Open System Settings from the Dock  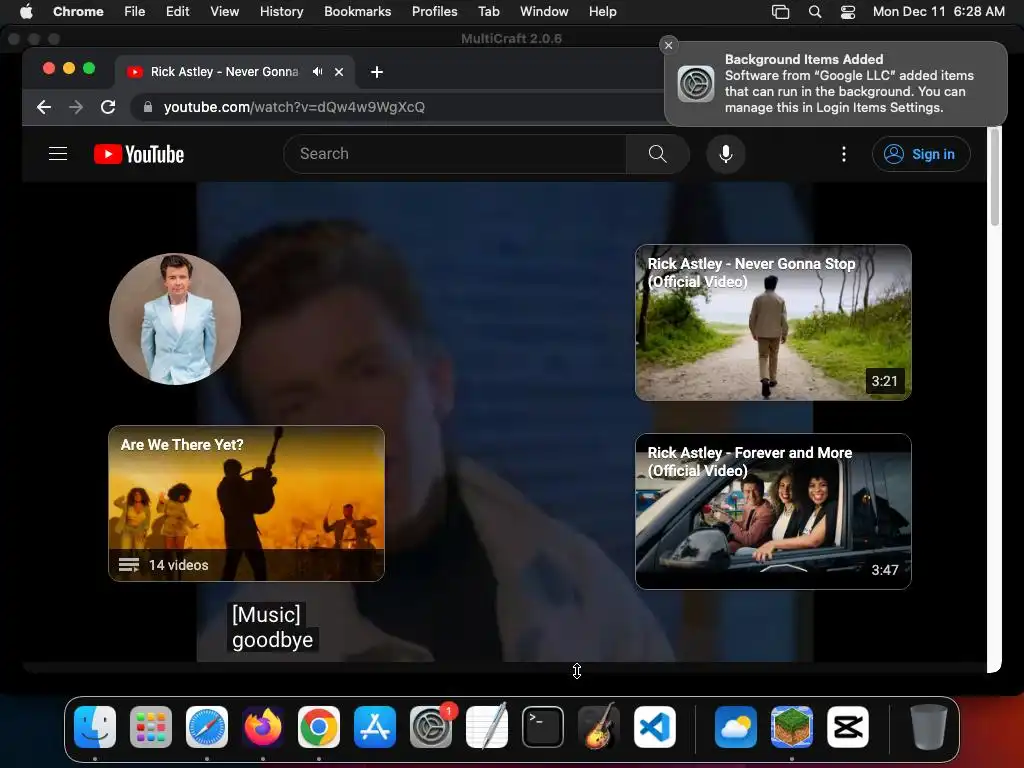point(431,727)
